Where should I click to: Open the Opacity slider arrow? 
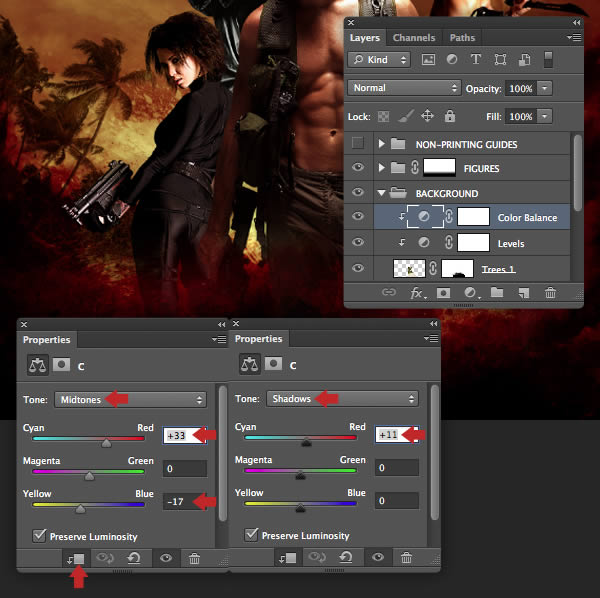click(x=545, y=88)
